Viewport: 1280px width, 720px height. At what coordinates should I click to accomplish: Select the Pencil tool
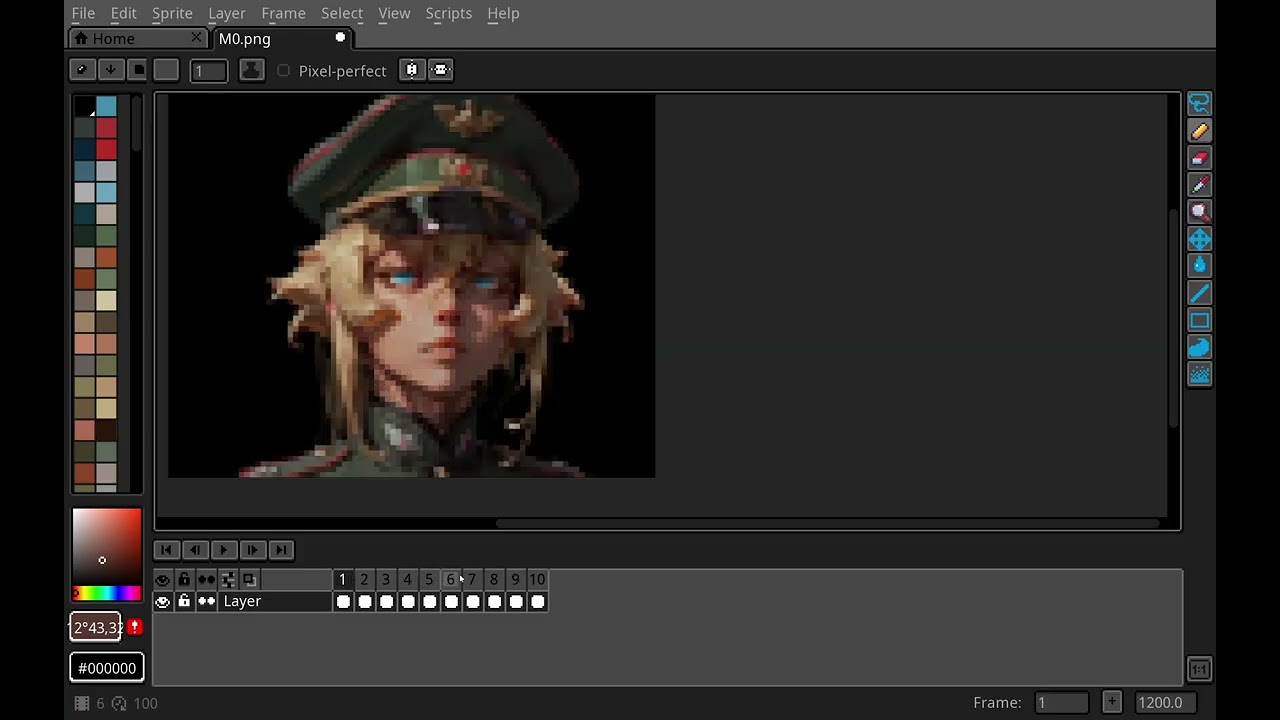tap(1199, 131)
